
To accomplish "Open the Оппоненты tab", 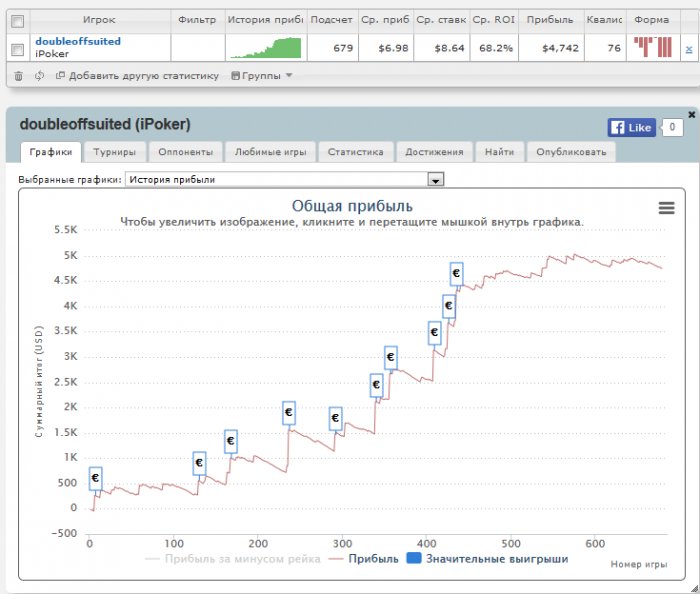I will (185, 153).
